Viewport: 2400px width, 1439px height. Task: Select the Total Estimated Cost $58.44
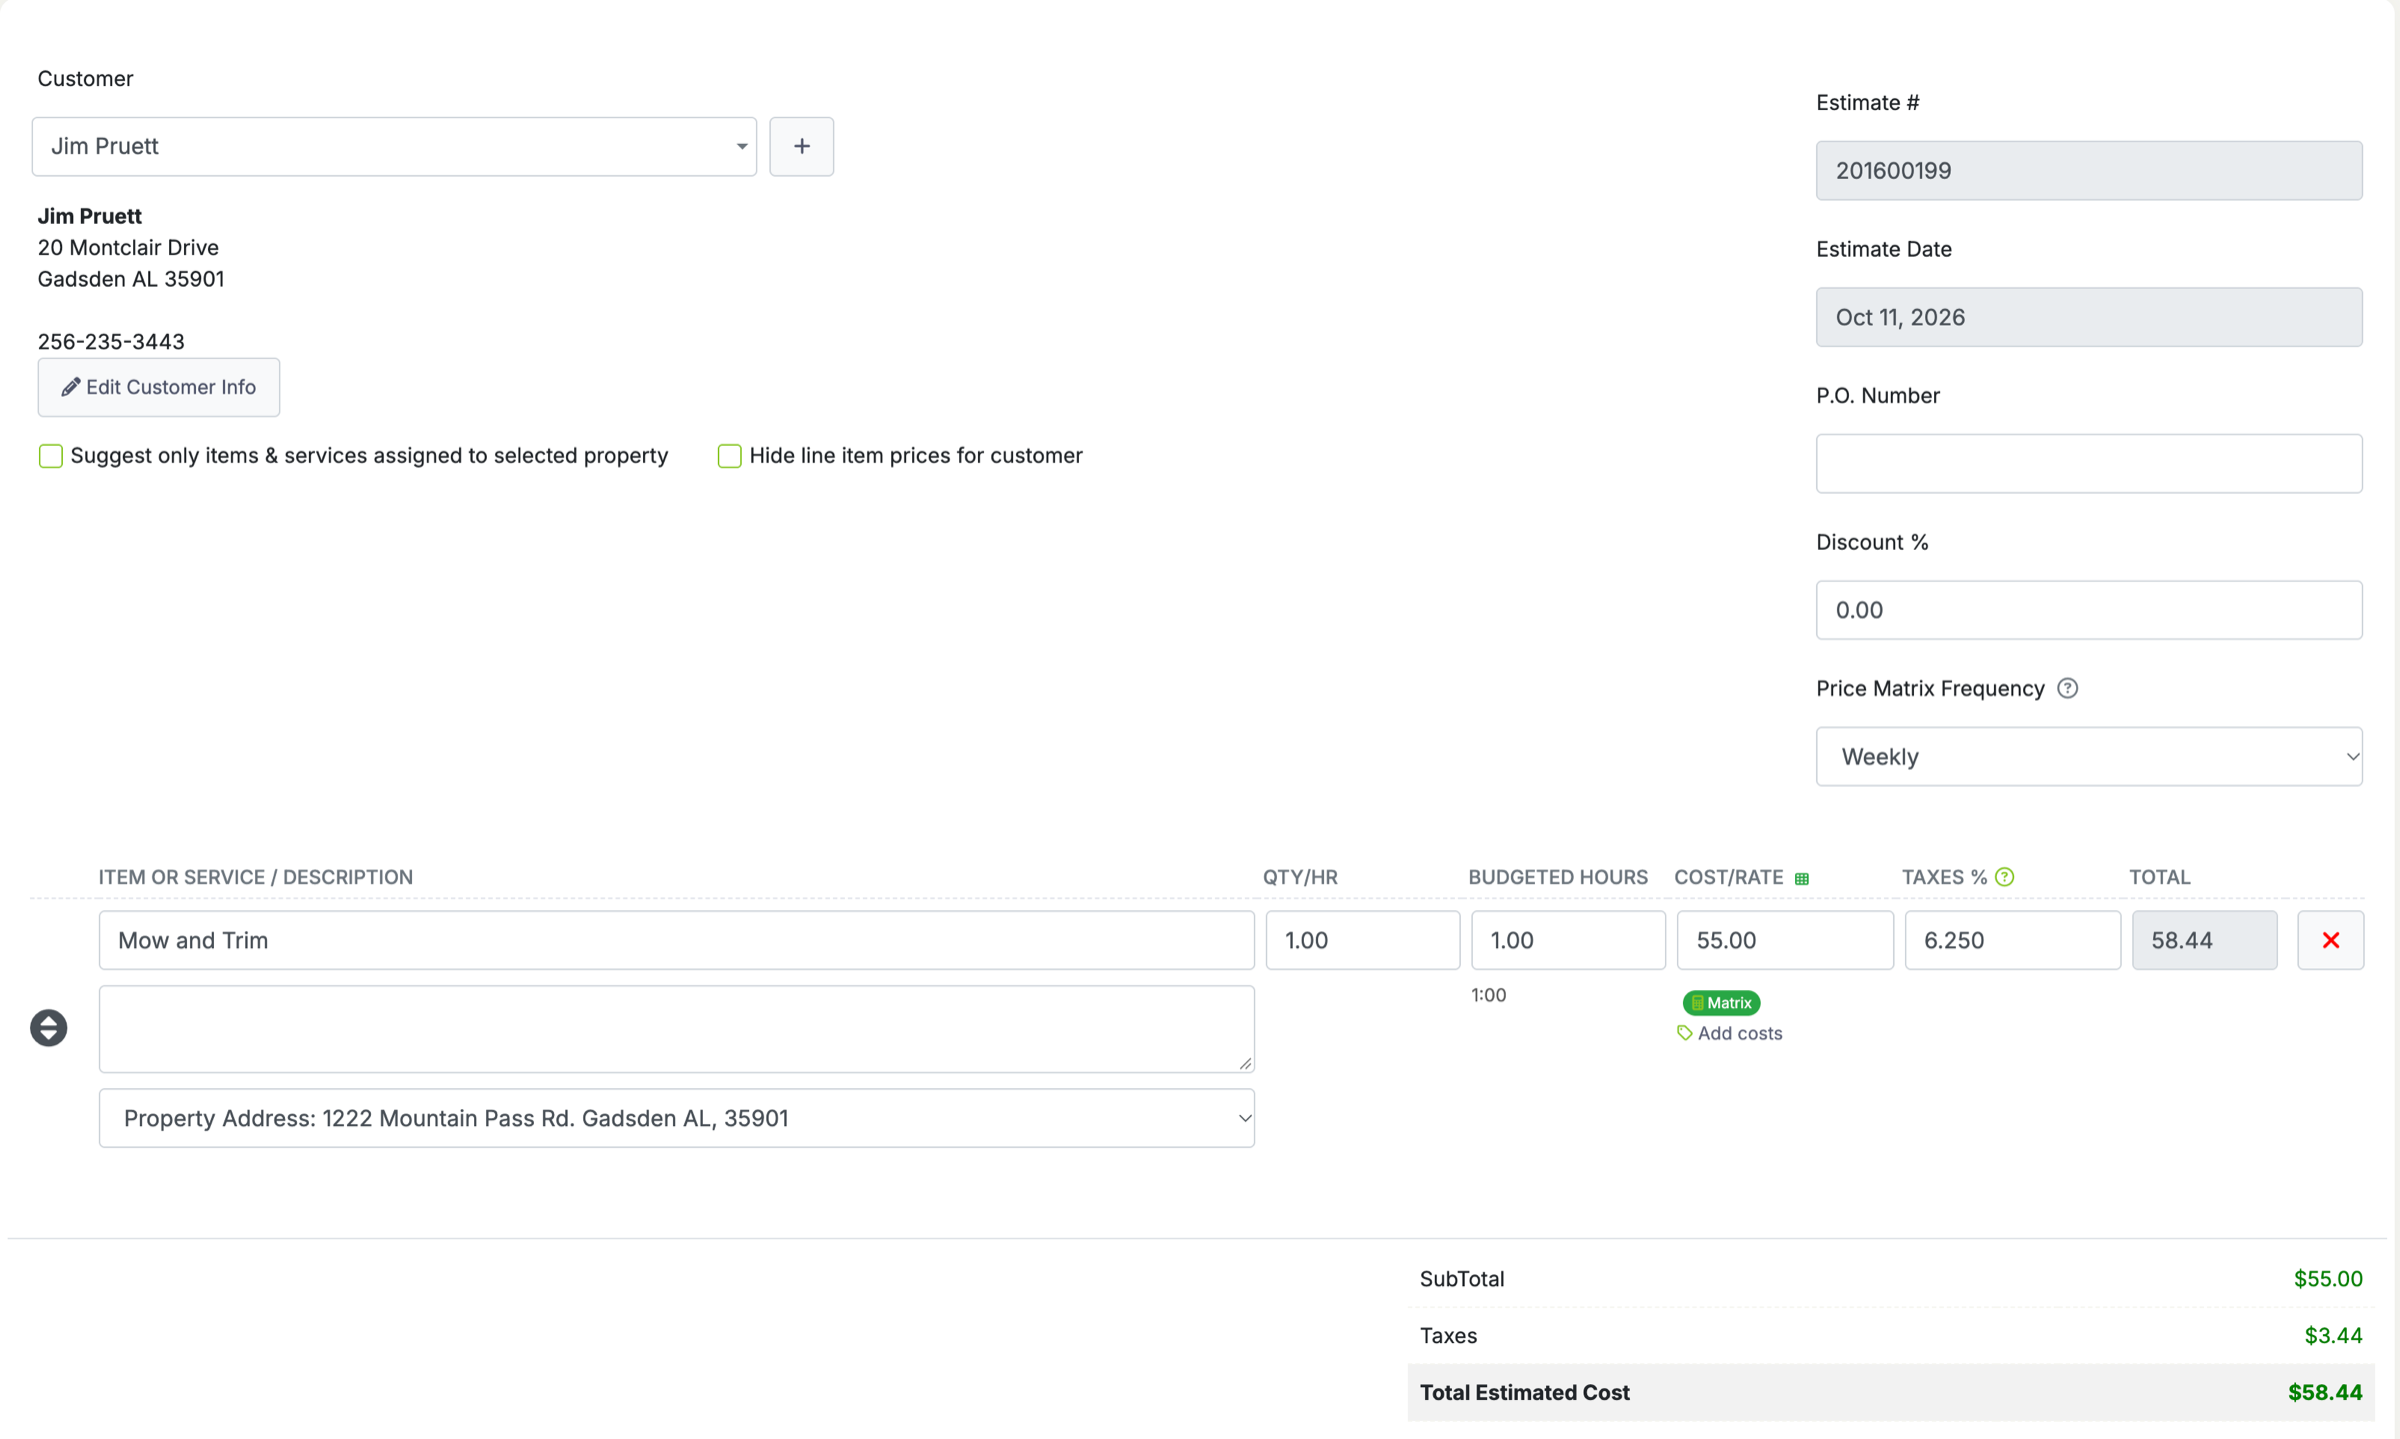coord(2325,1392)
